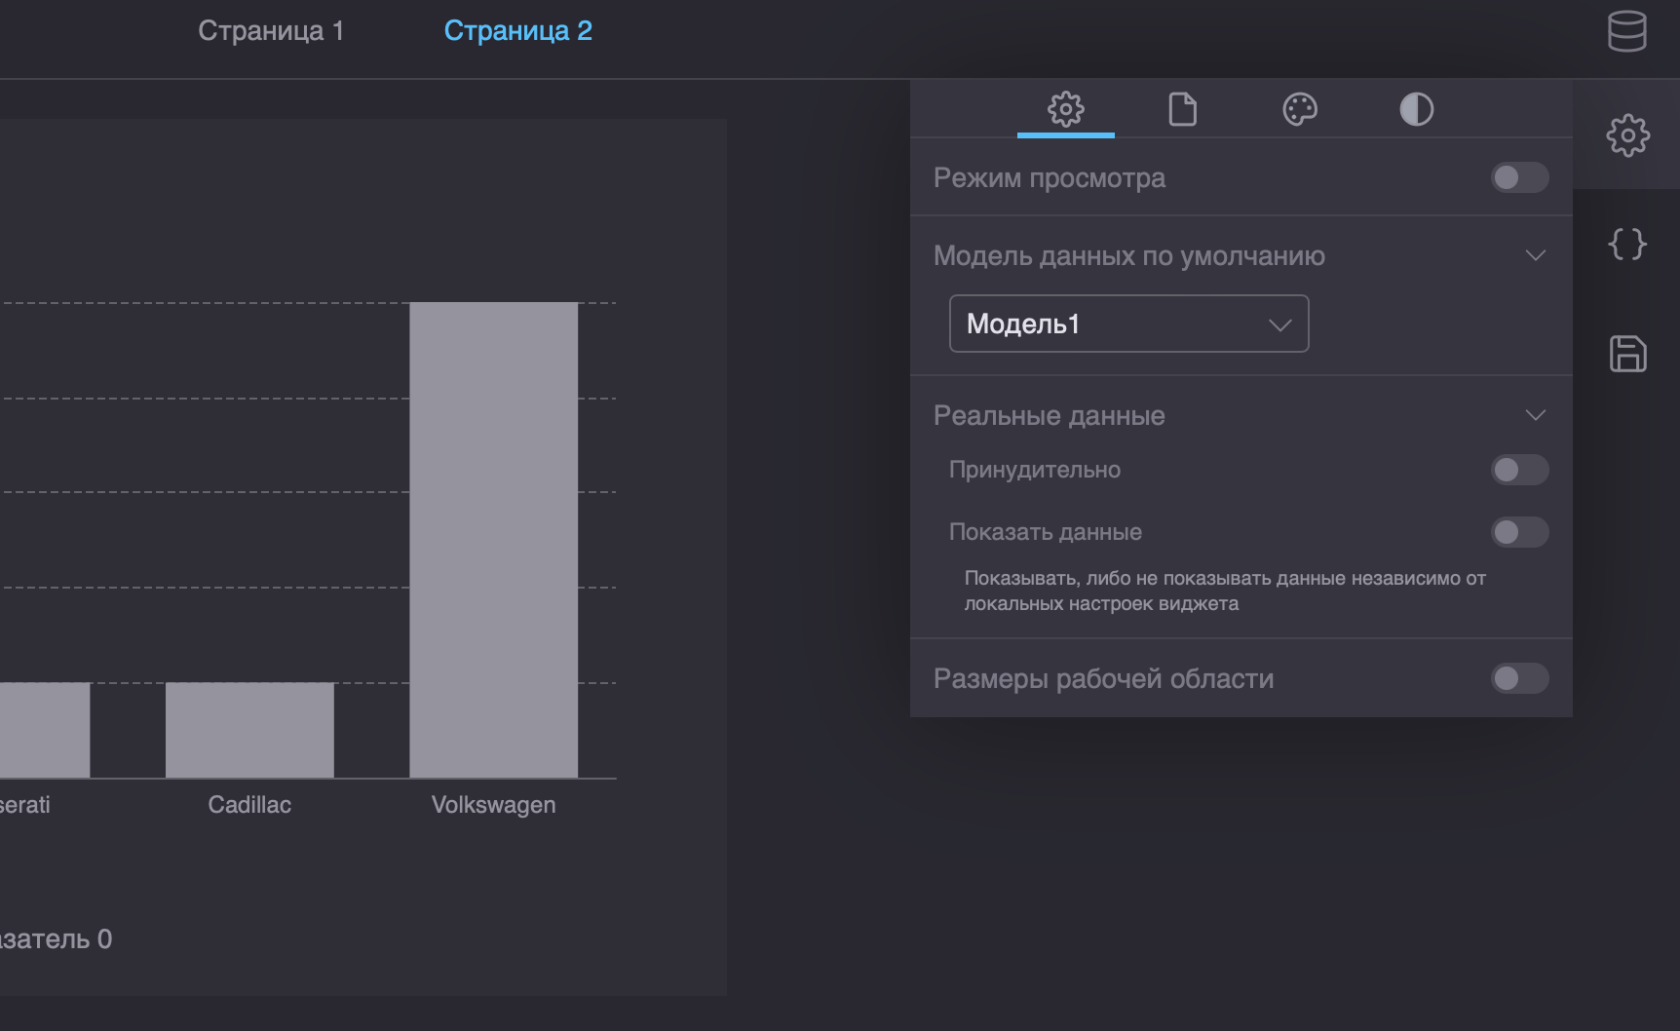Click the save floppy disk icon
Image resolution: width=1680 pixels, height=1031 pixels.
(1627, 354)
